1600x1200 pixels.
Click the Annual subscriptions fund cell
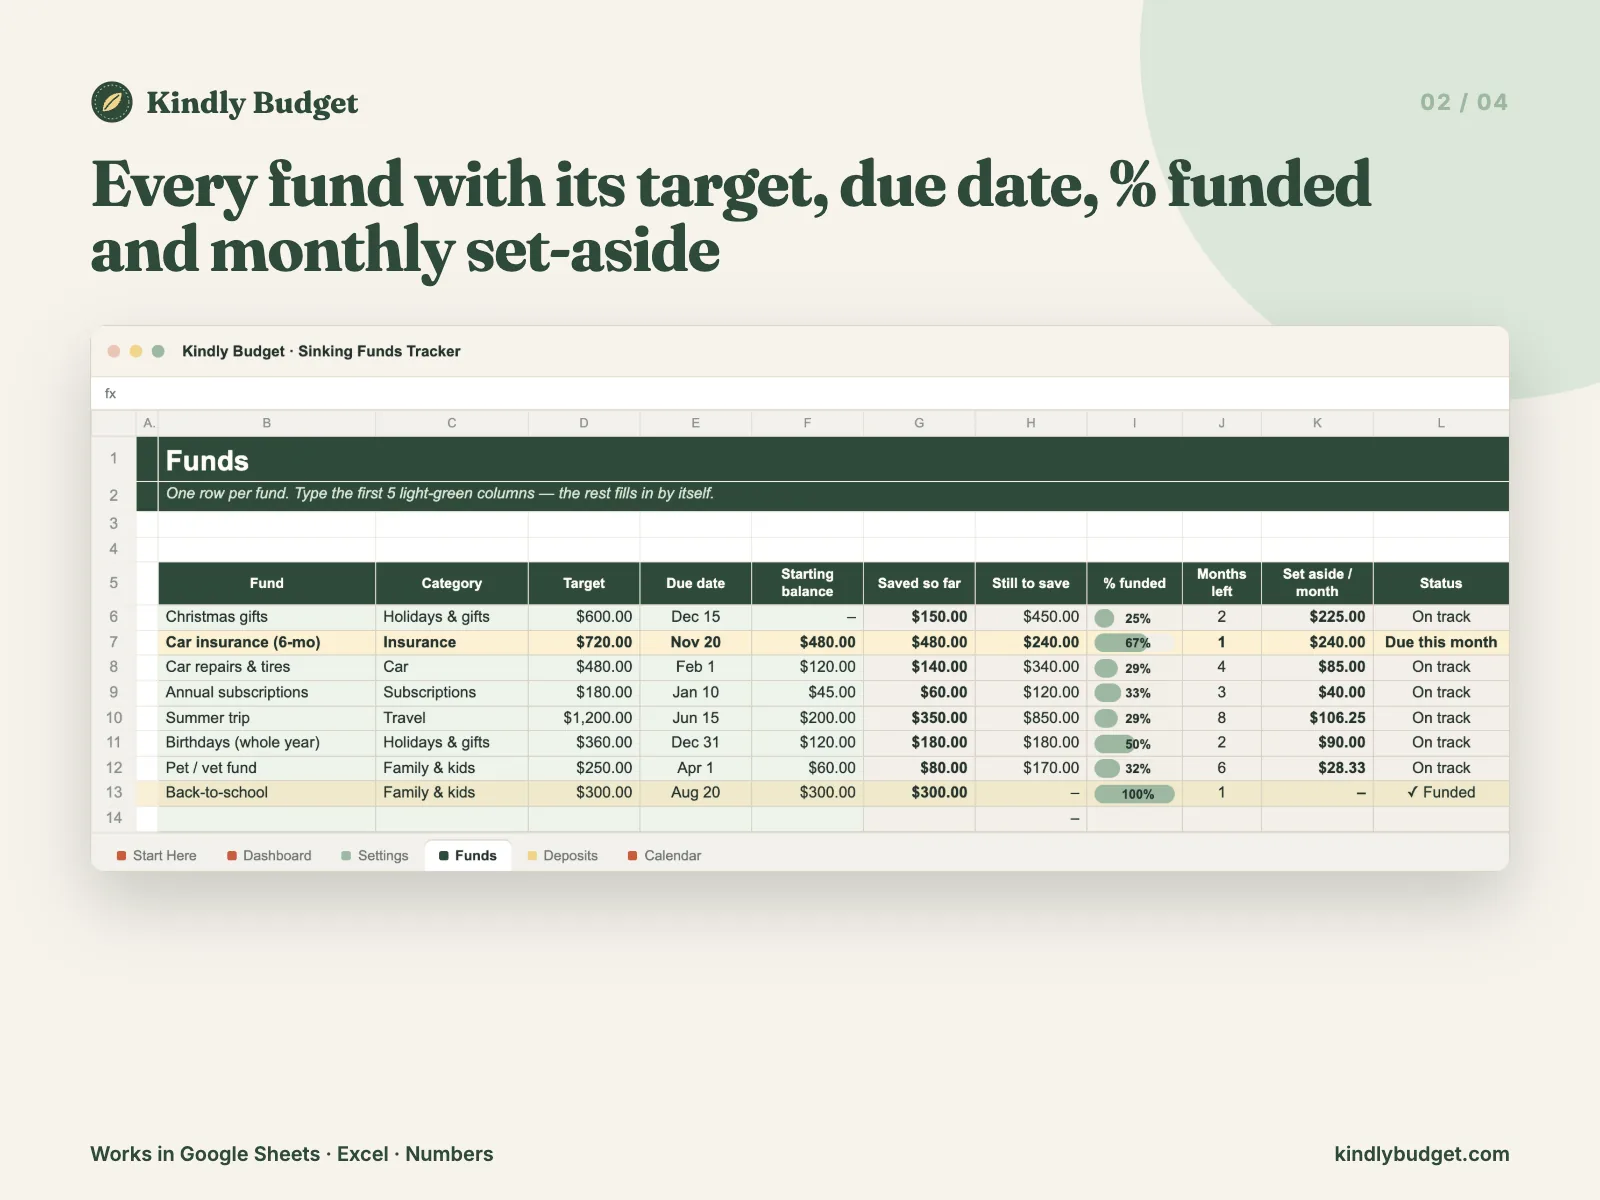(267, 692)
